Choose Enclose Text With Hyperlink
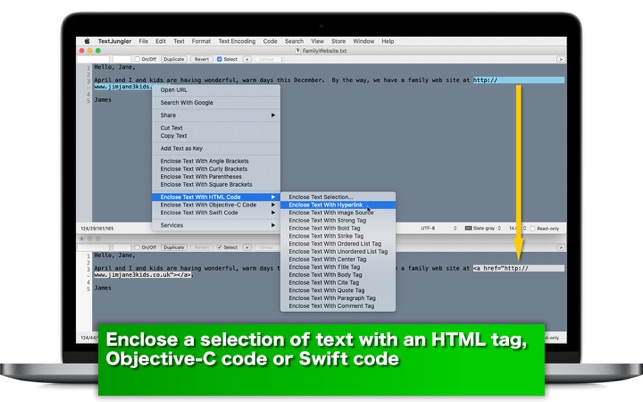The height and width of the screenshot is (402, 643). [x=338, y=205]
